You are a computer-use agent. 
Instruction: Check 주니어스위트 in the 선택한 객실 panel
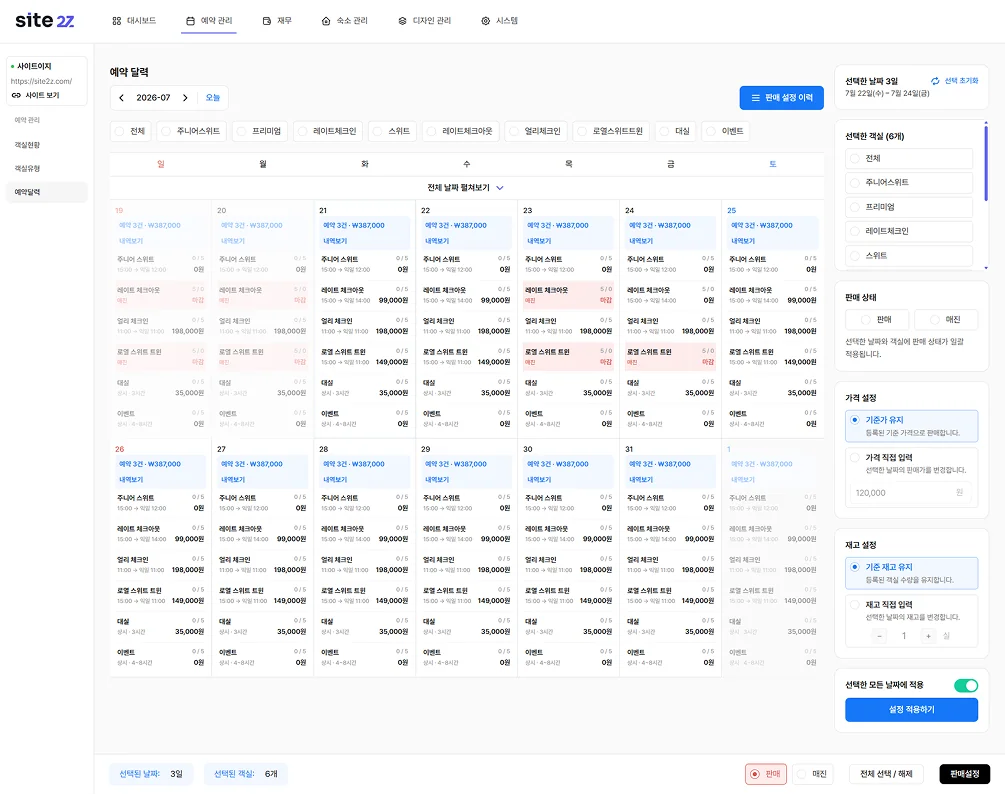pos(909,183)
